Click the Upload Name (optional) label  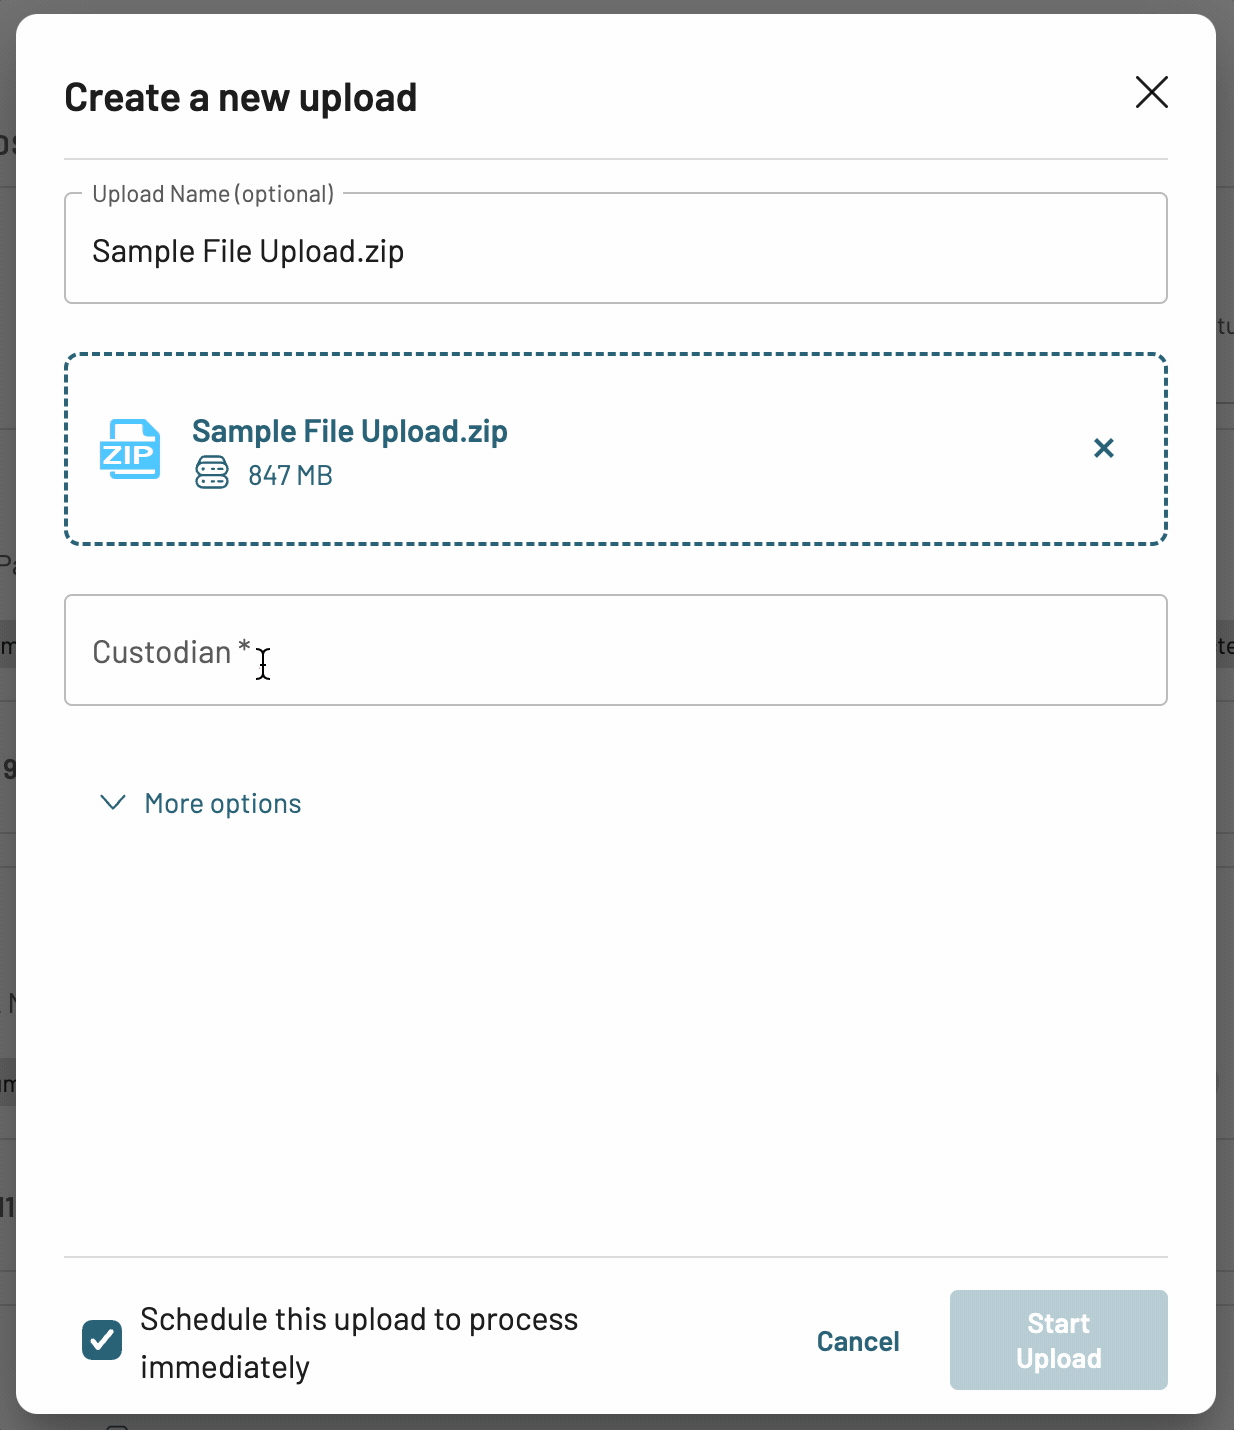[x=213, y=193]
